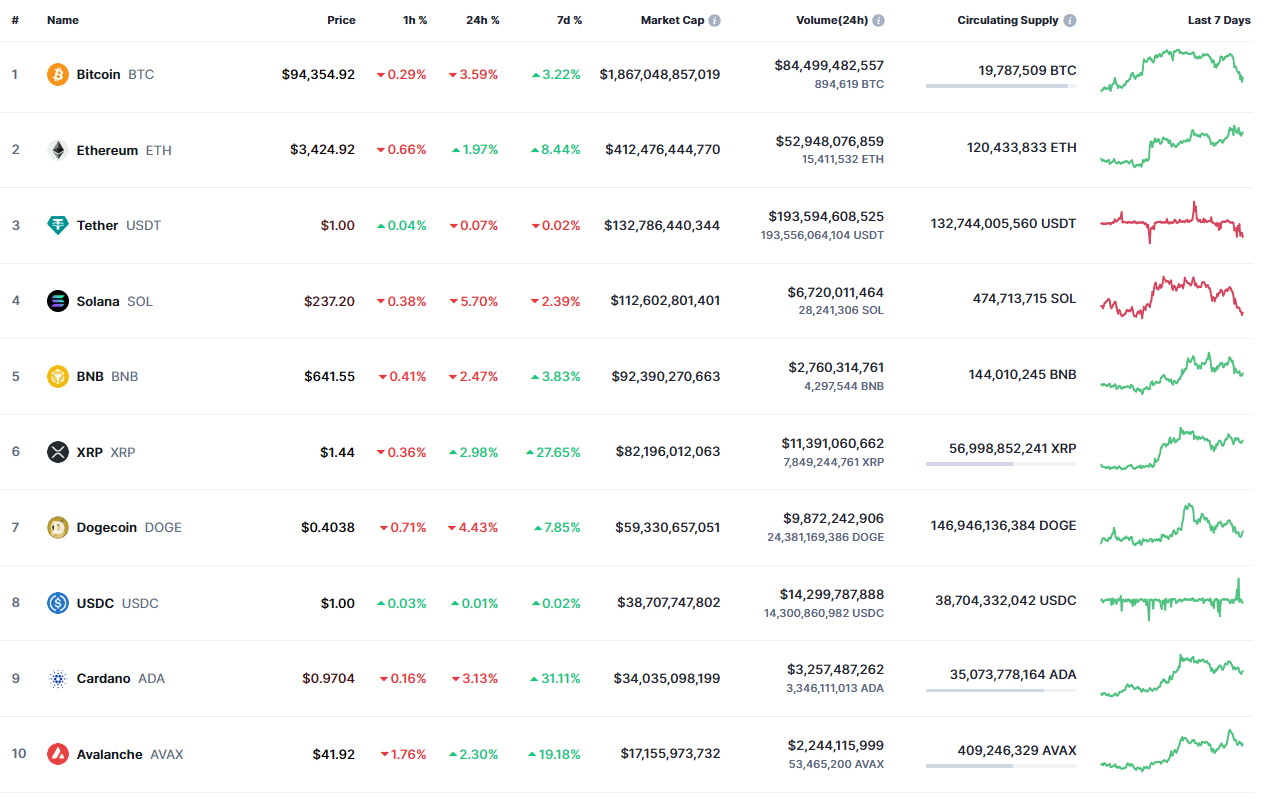Open Cardano's 7-day sparkline chart
1276x799 pixels.
click(x=1172, y=675)
